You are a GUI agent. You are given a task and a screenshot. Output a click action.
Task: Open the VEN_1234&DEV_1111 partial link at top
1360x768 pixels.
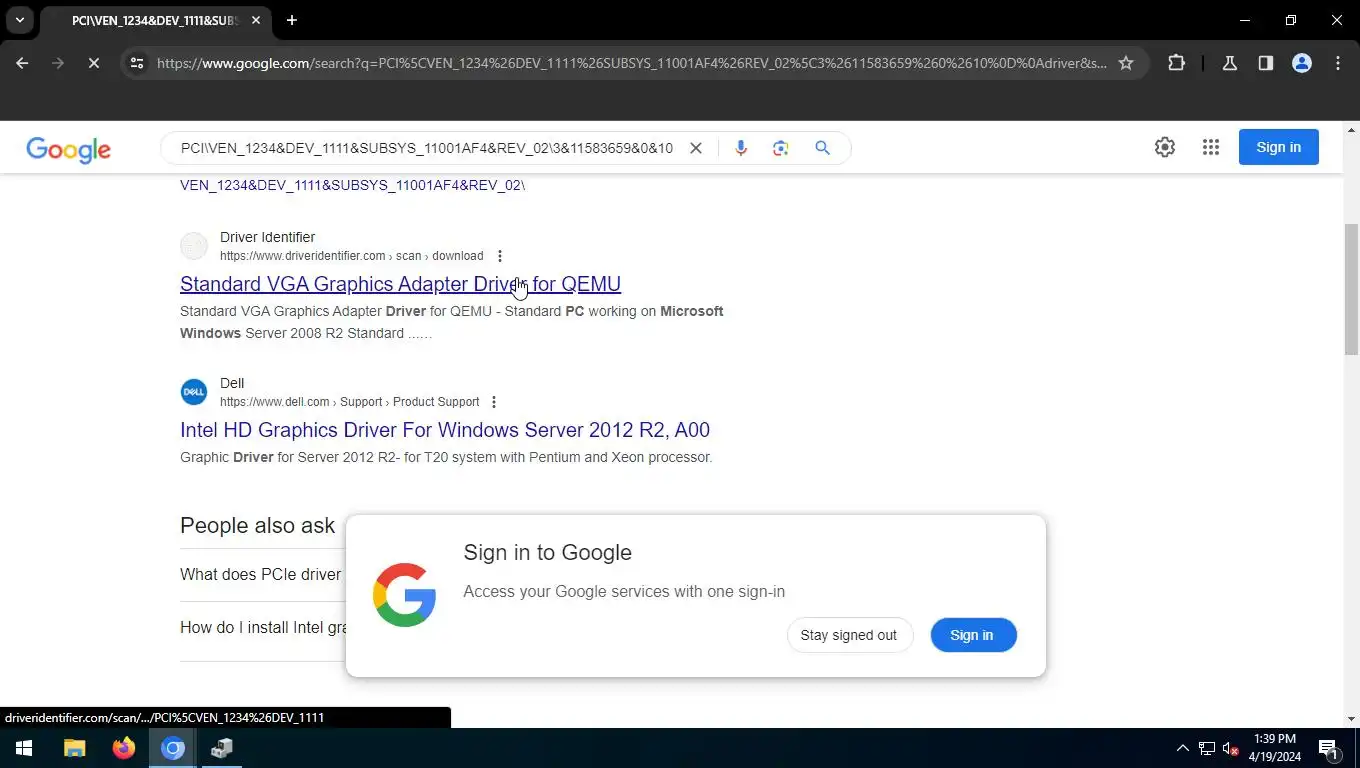(x=352, y=185)
